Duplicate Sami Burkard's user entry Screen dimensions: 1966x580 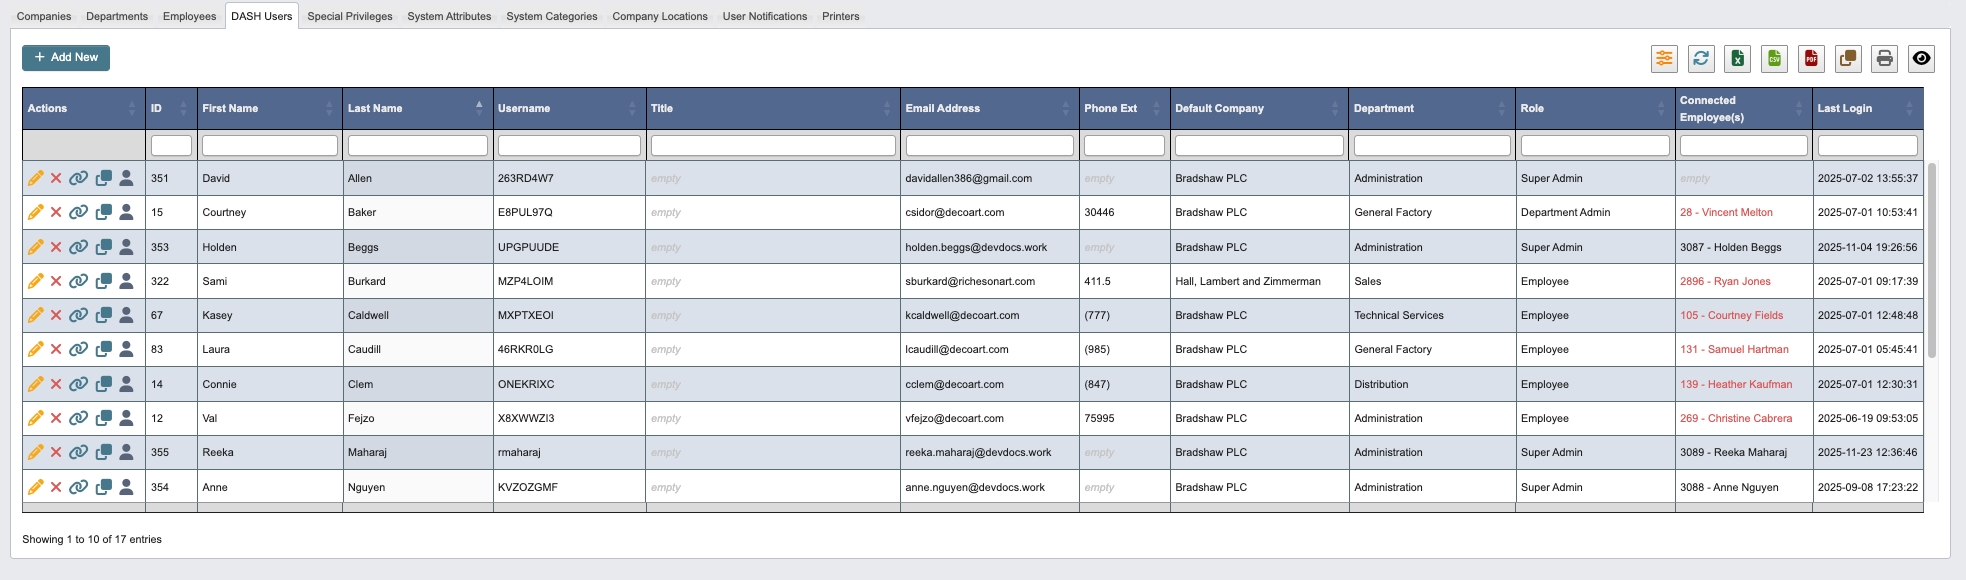point(103,281)
